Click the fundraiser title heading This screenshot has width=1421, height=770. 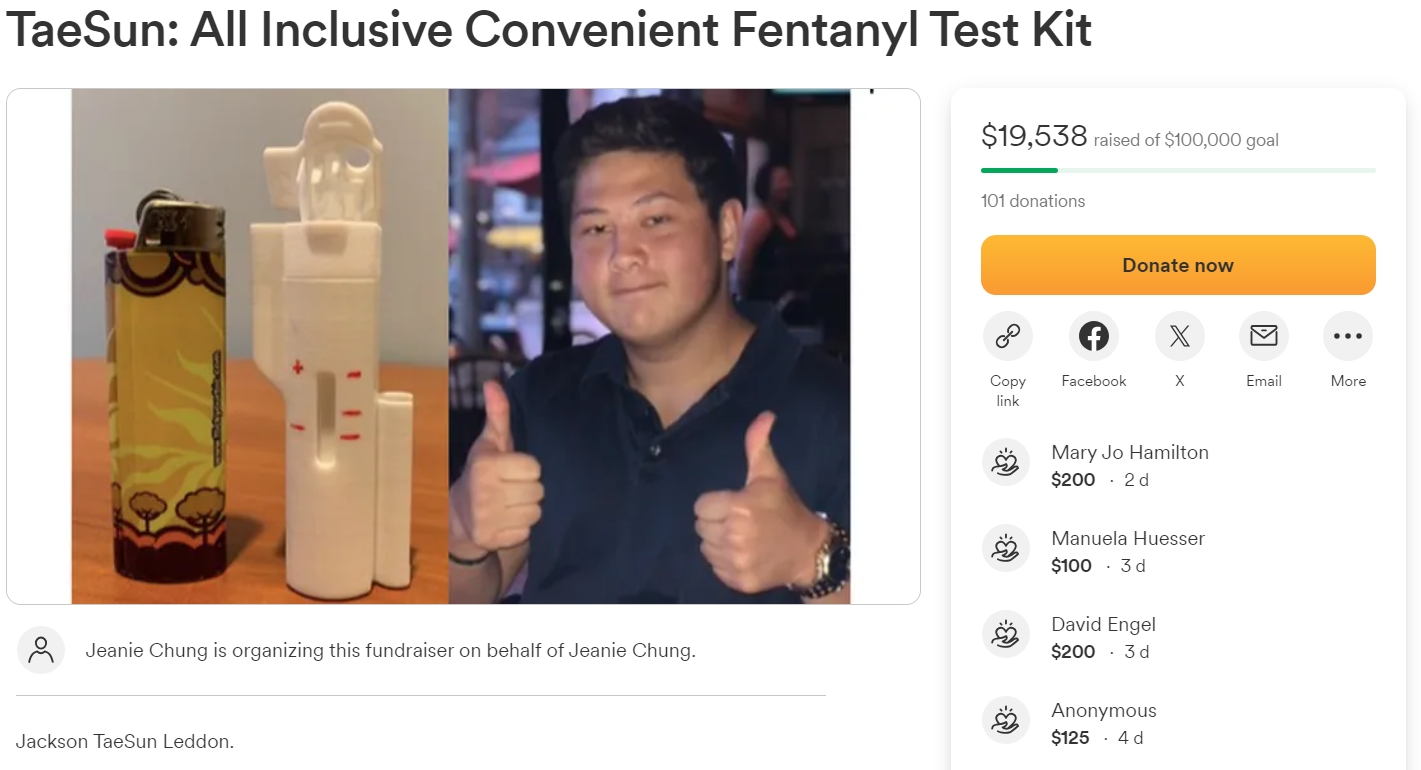548,31
